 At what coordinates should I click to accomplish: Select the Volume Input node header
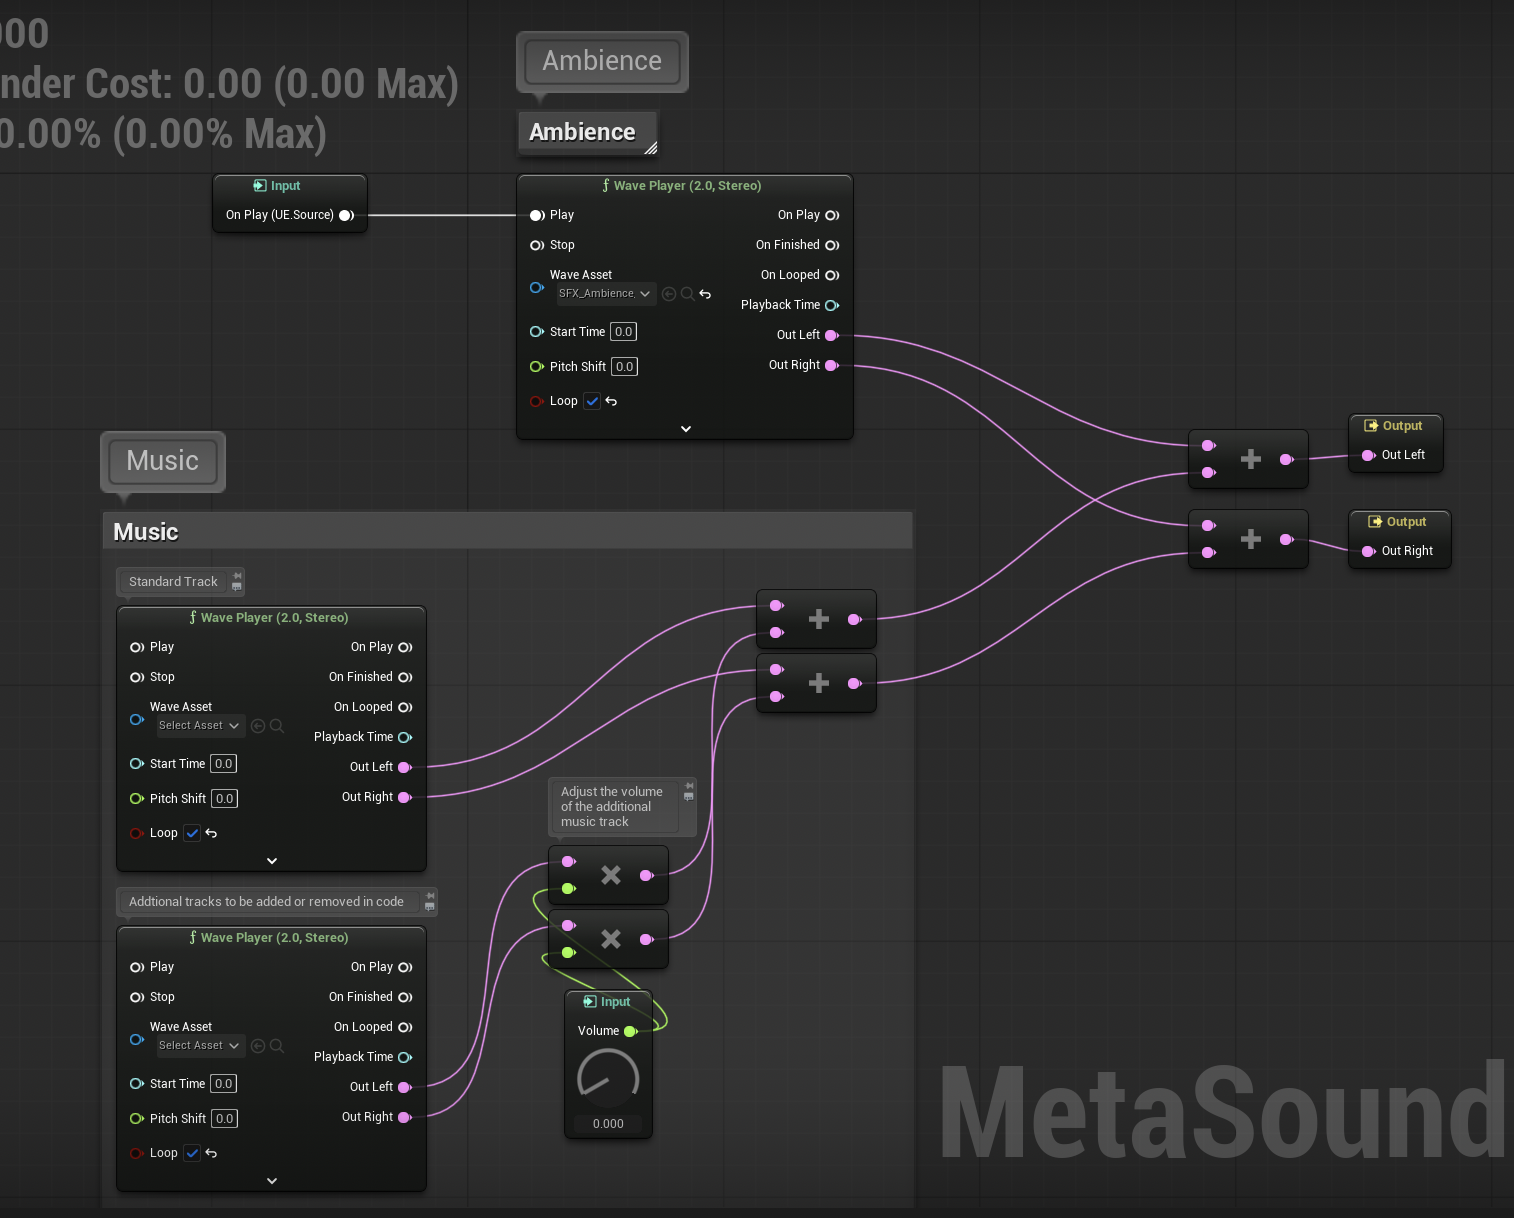pyautogui.click(x=608, y=1002)
